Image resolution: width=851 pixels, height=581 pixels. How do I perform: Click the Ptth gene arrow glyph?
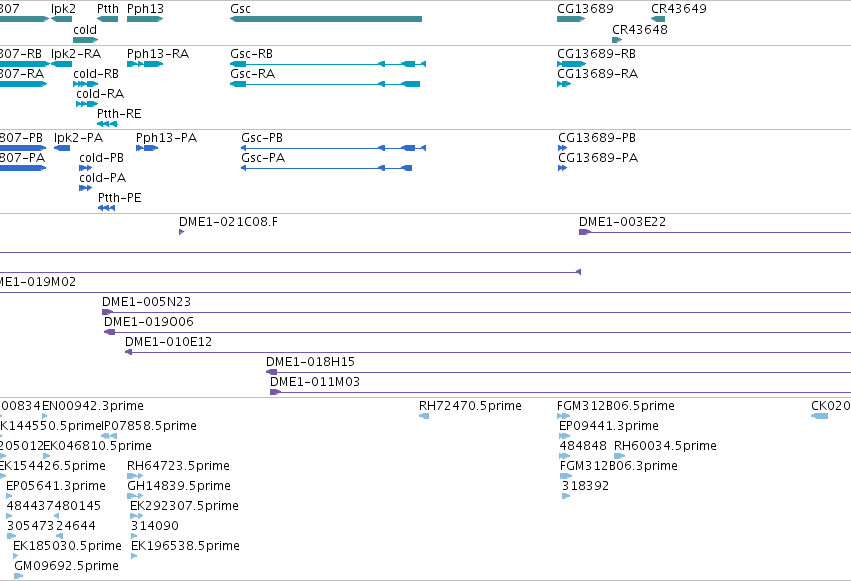click(107, 19)
